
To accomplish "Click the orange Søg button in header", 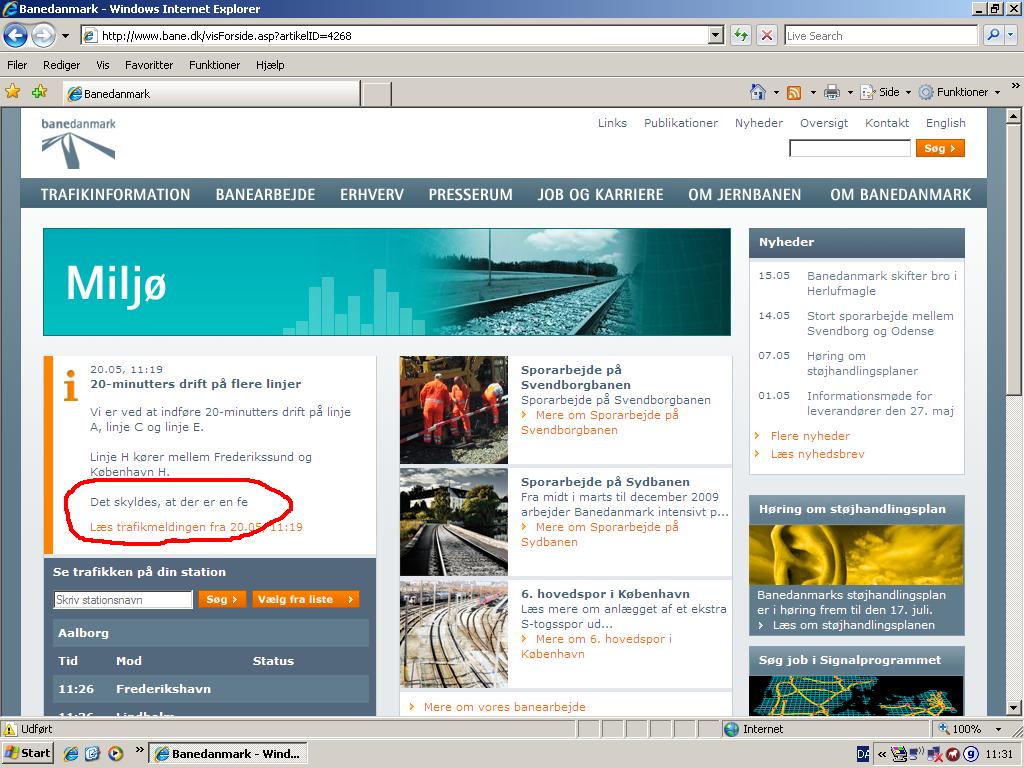I will pyautogui.click(x=940, y=148).
